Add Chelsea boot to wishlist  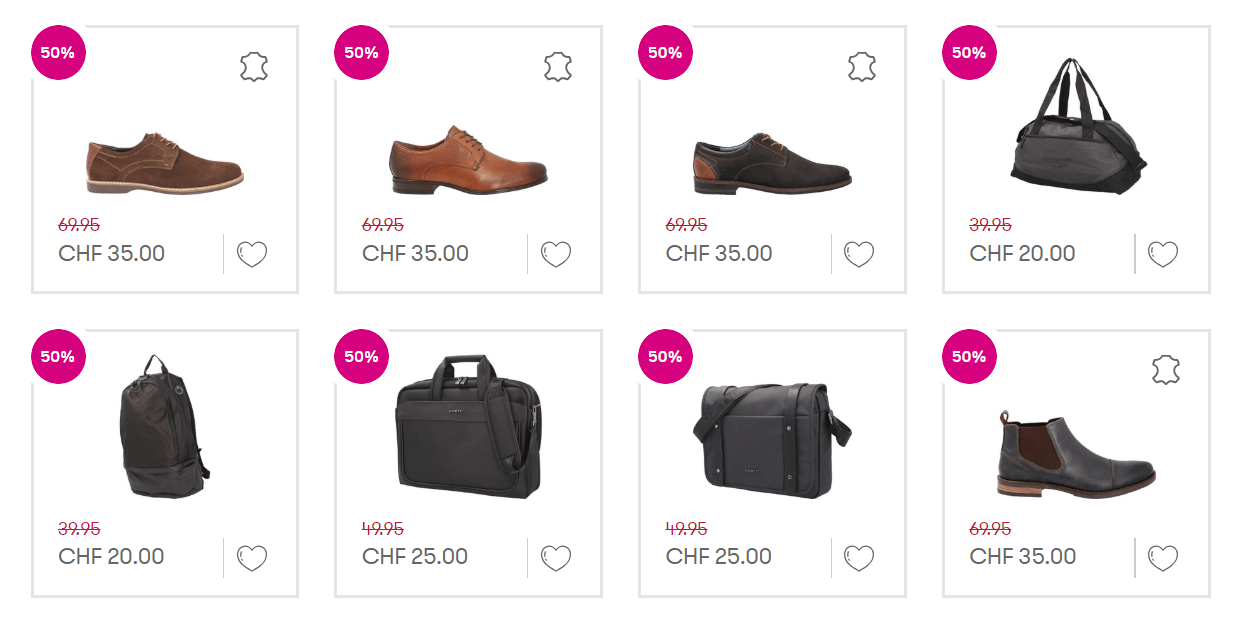(x=1163, y=557)
